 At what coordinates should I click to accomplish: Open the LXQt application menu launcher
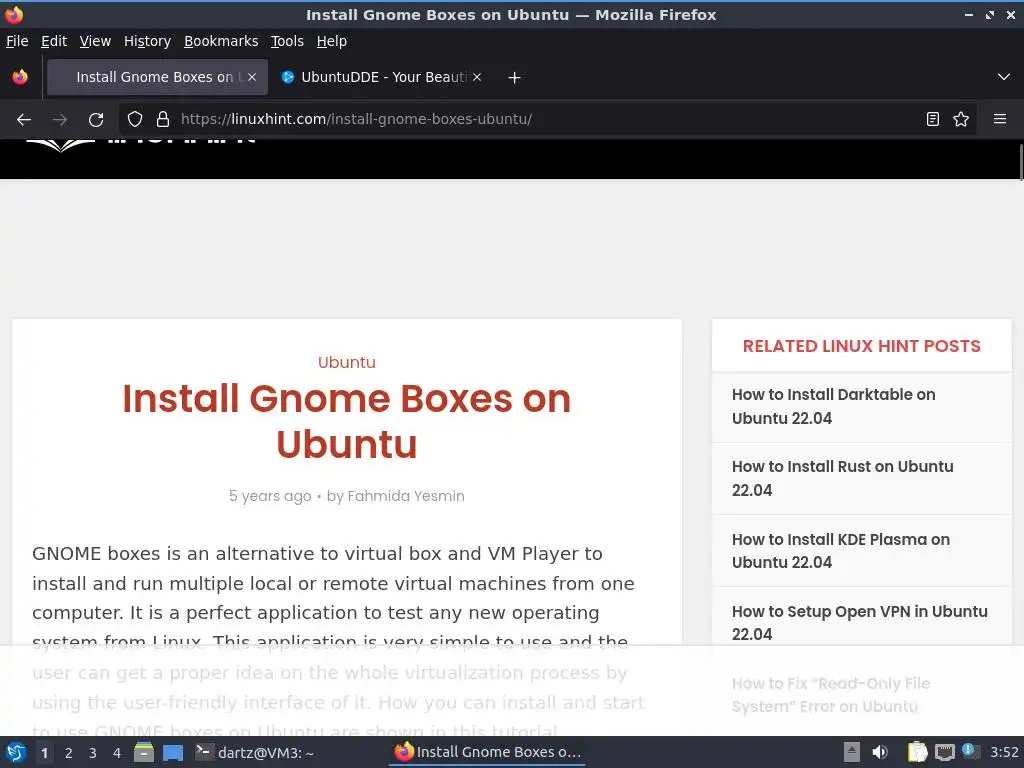[16, 753]
